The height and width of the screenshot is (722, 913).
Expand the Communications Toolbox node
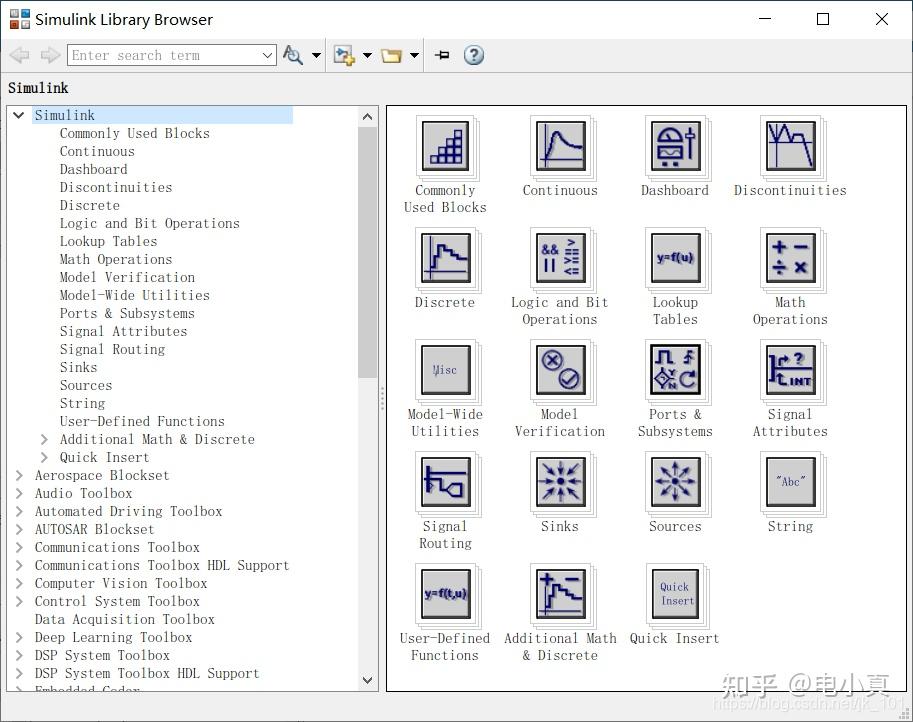[19, 548]
